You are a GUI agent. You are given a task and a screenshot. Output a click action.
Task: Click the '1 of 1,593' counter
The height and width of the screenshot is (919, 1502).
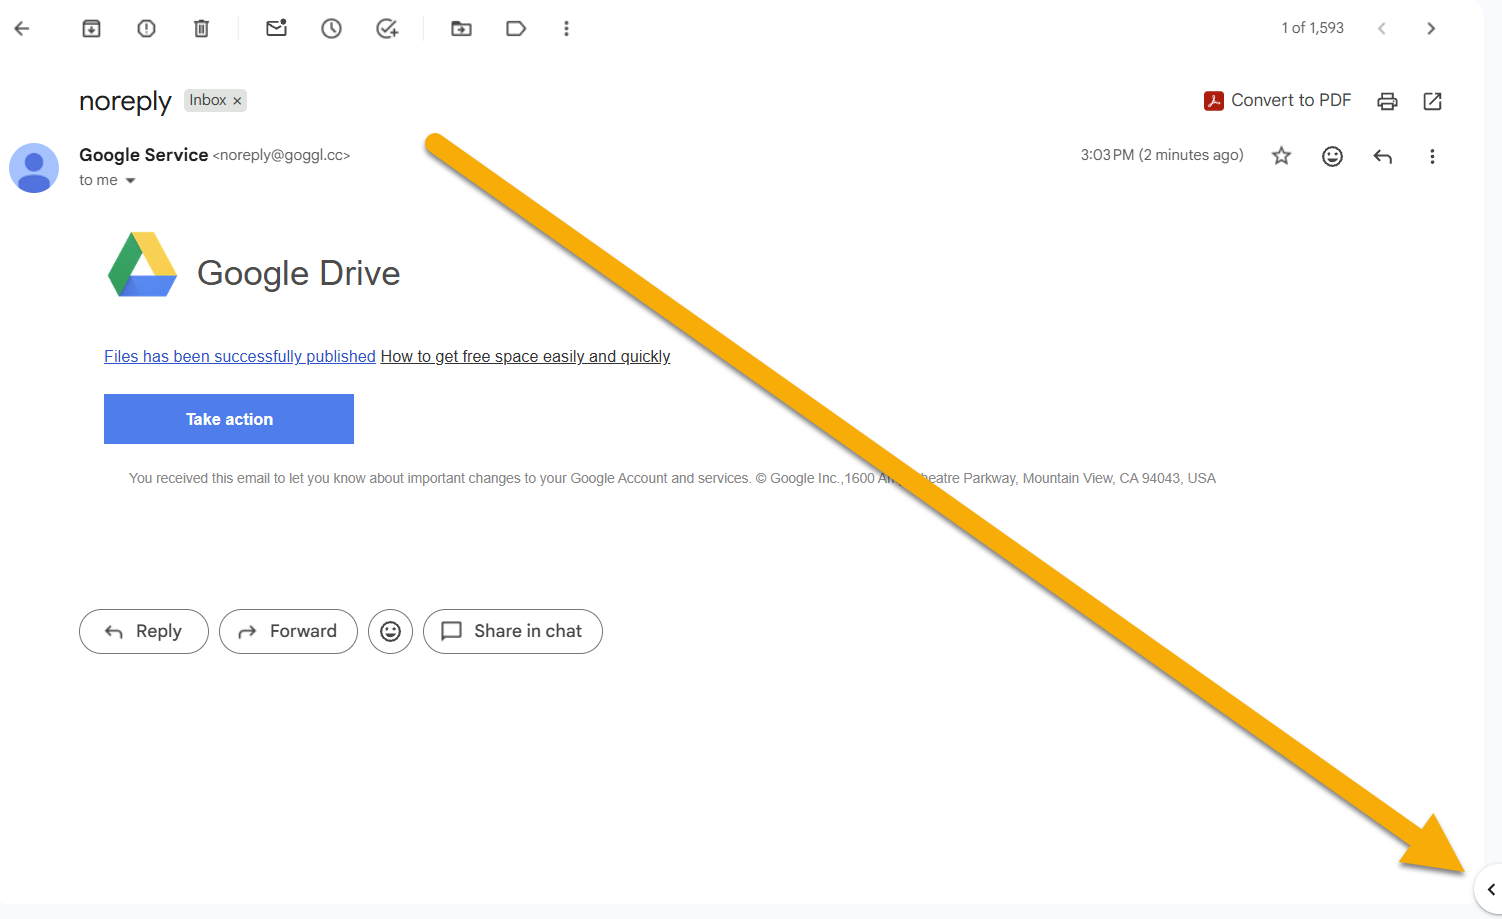(1312, 28)
